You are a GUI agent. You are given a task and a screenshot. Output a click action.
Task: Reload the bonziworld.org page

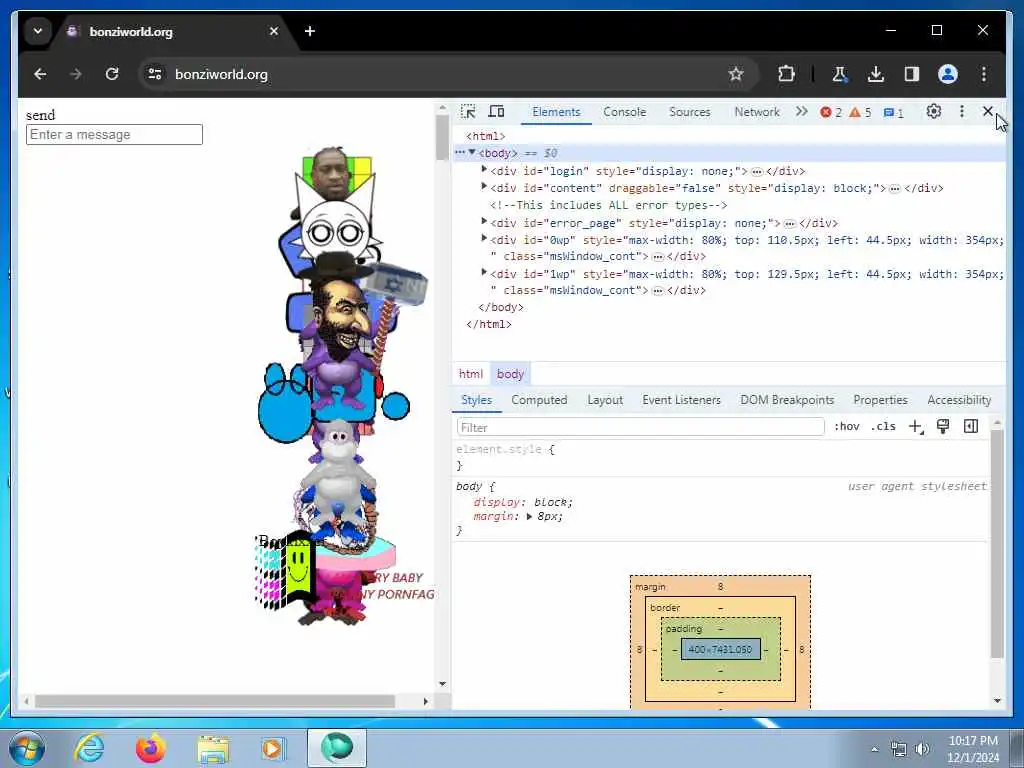[112, 74]
